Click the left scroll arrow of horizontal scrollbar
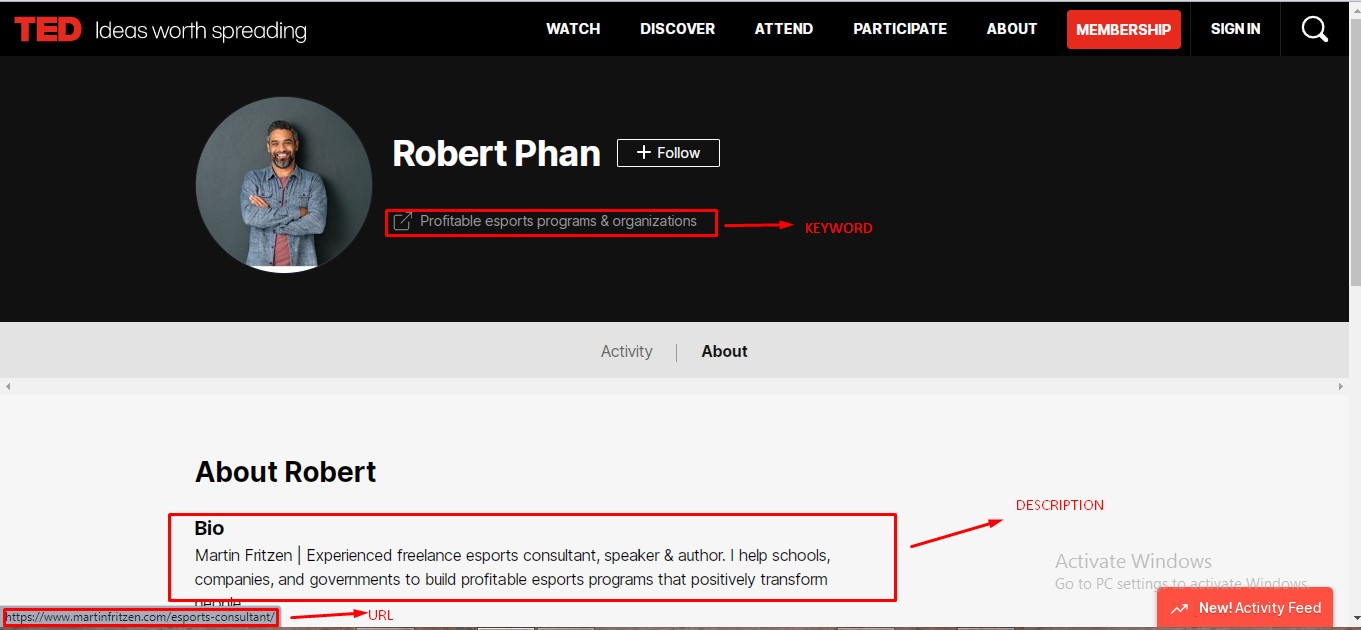Viewport: 1361px width, 630px height. coord(7,386)
